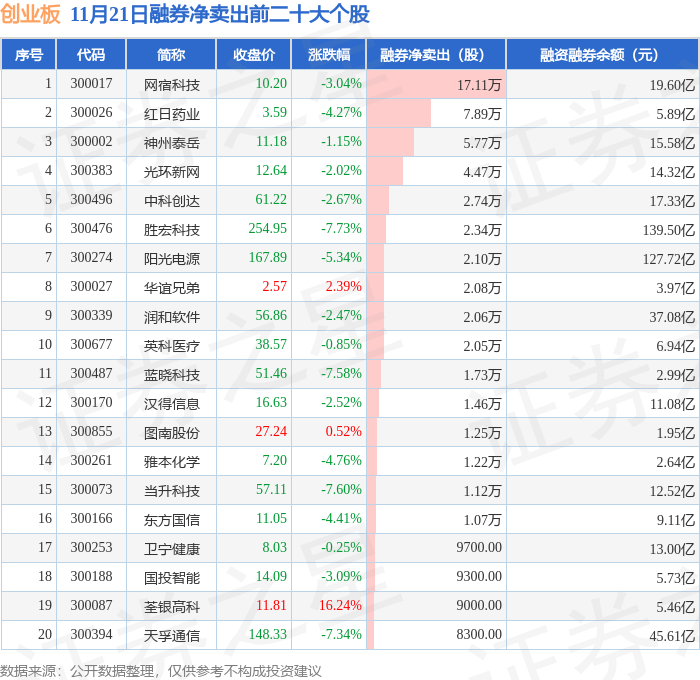Viewport: 700px width, 680px height.
Task: Click the 9700.00 net short sale value
Action: [x=479, y=548]
